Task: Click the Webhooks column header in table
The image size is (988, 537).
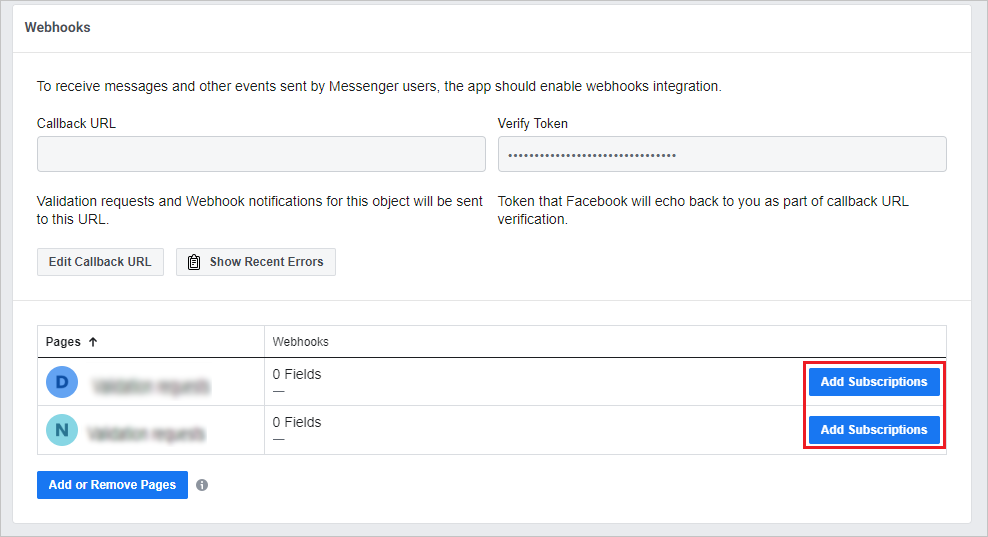Action: click(x=300, y=342)
